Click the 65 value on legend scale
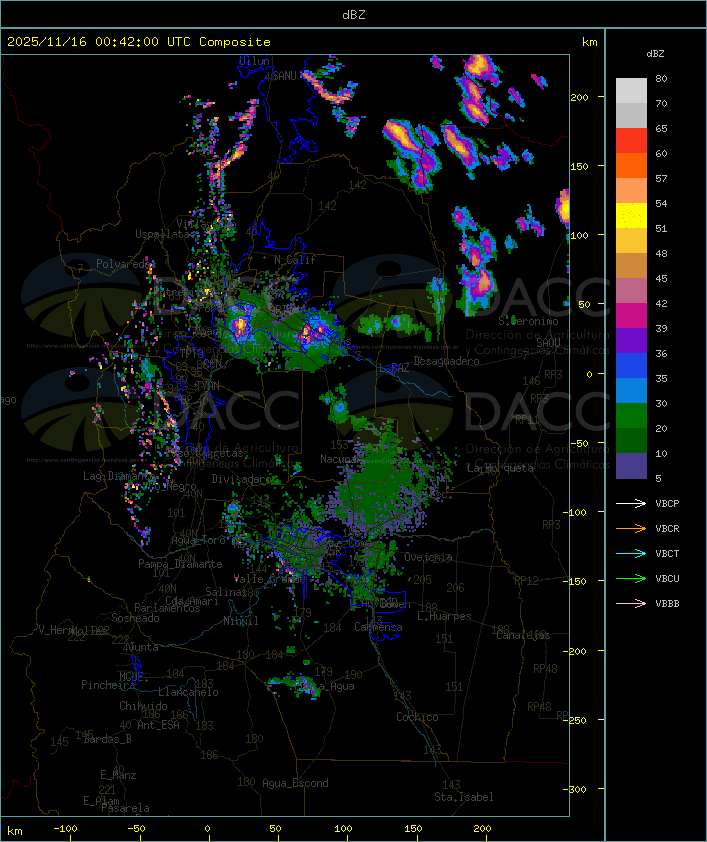 [661, 128]
